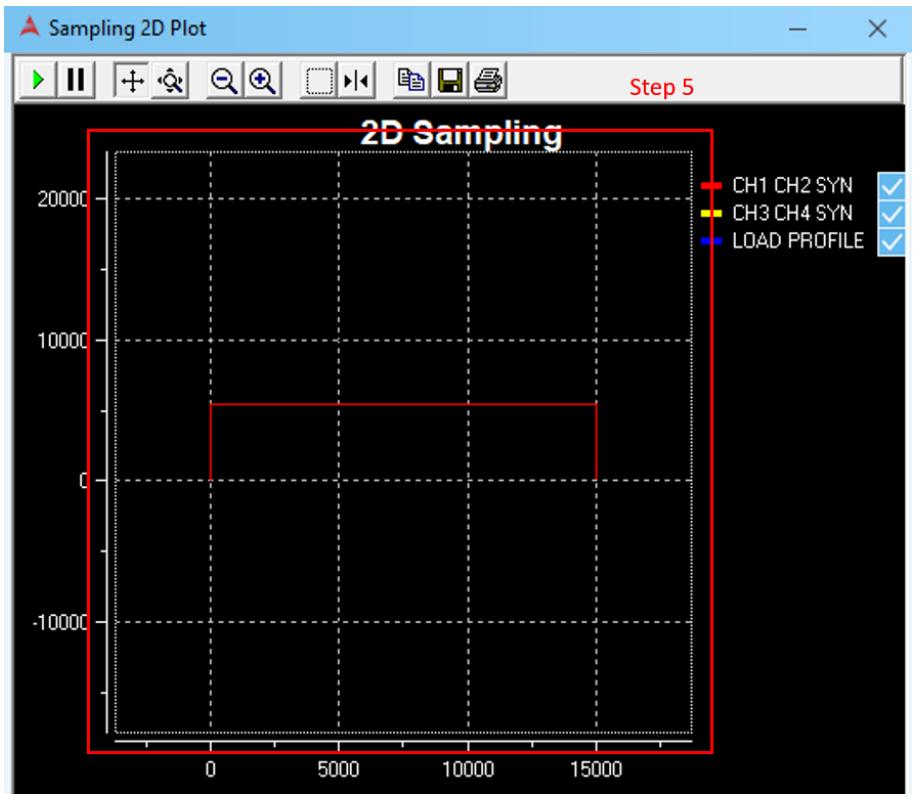
Task: Click the blue LOAD PROFILE legend swatch
Action: (711, 241)
